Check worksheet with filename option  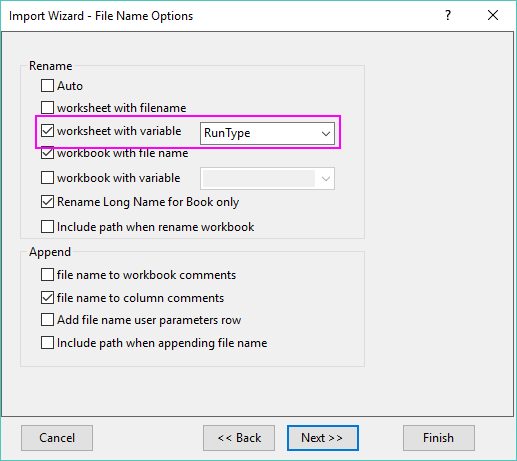coord(47,108)
